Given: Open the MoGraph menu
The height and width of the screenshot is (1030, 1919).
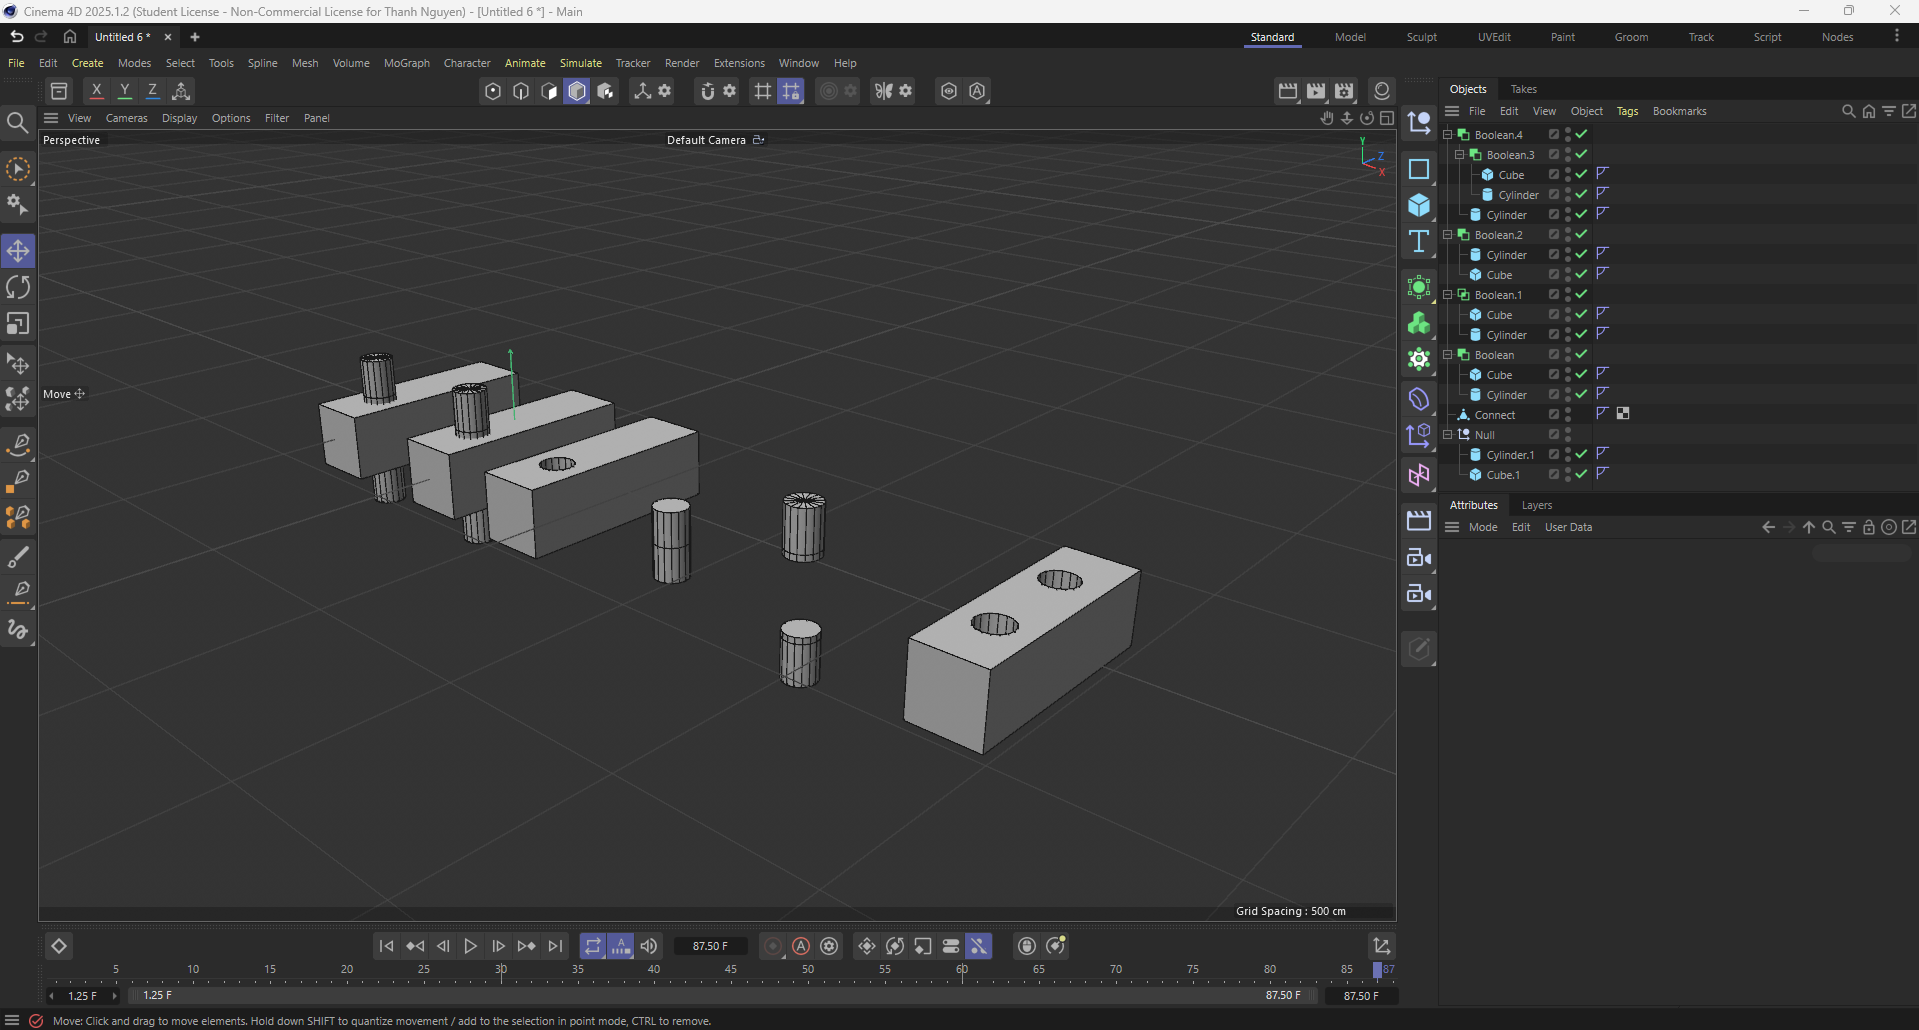Looking at the screenshot, I should coord(405,63).
